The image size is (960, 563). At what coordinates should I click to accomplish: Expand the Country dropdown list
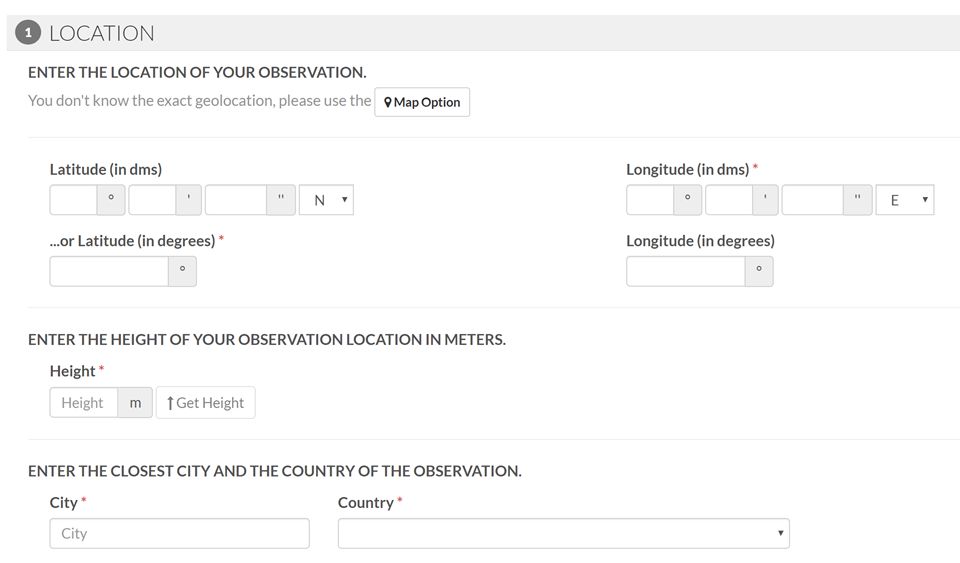click(x=564, y=534)
